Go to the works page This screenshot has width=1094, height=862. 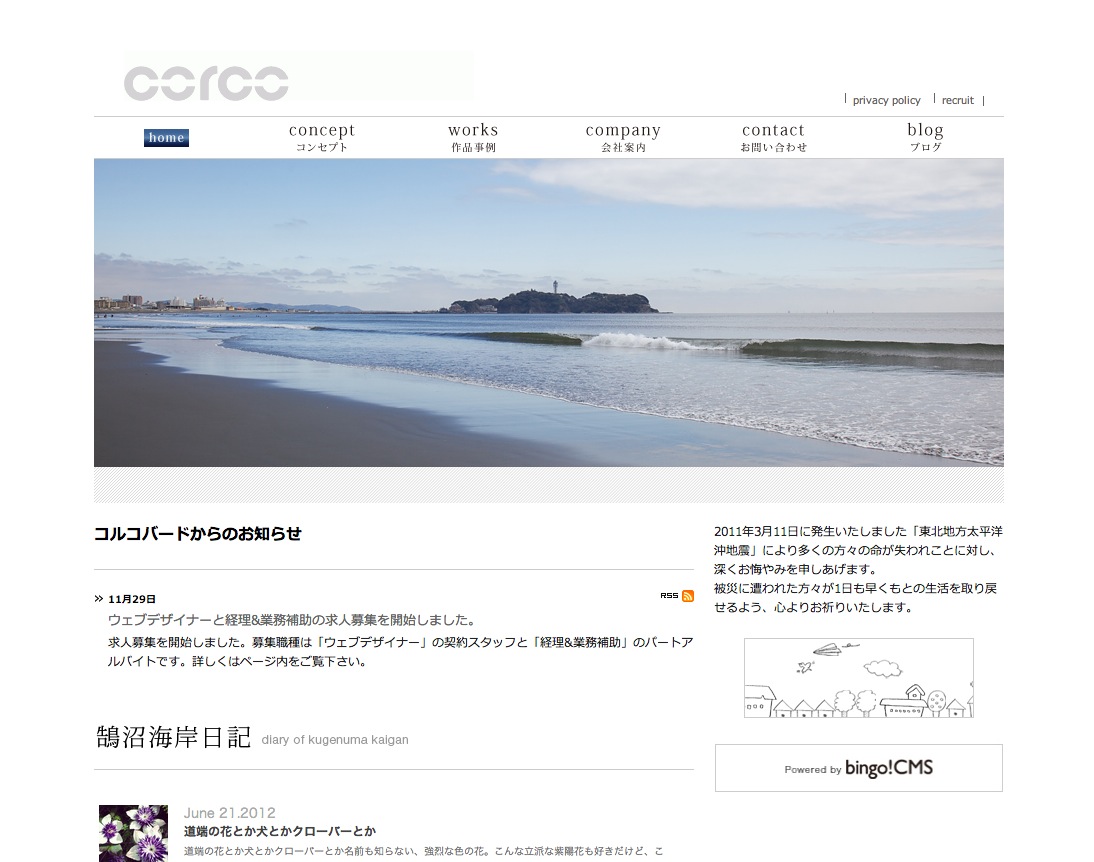click(x=473, y=137)
